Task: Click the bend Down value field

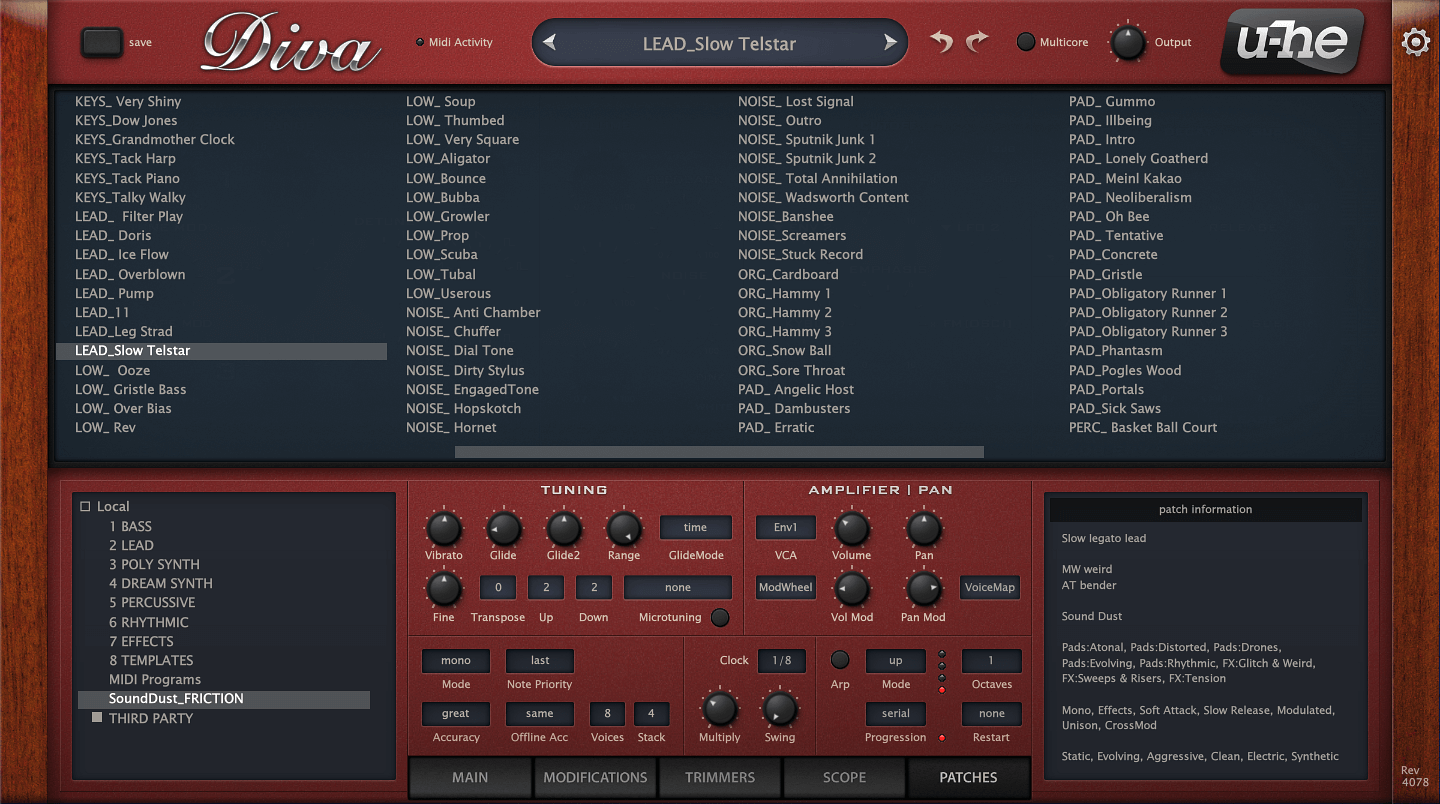Action: tap(594, 588)
